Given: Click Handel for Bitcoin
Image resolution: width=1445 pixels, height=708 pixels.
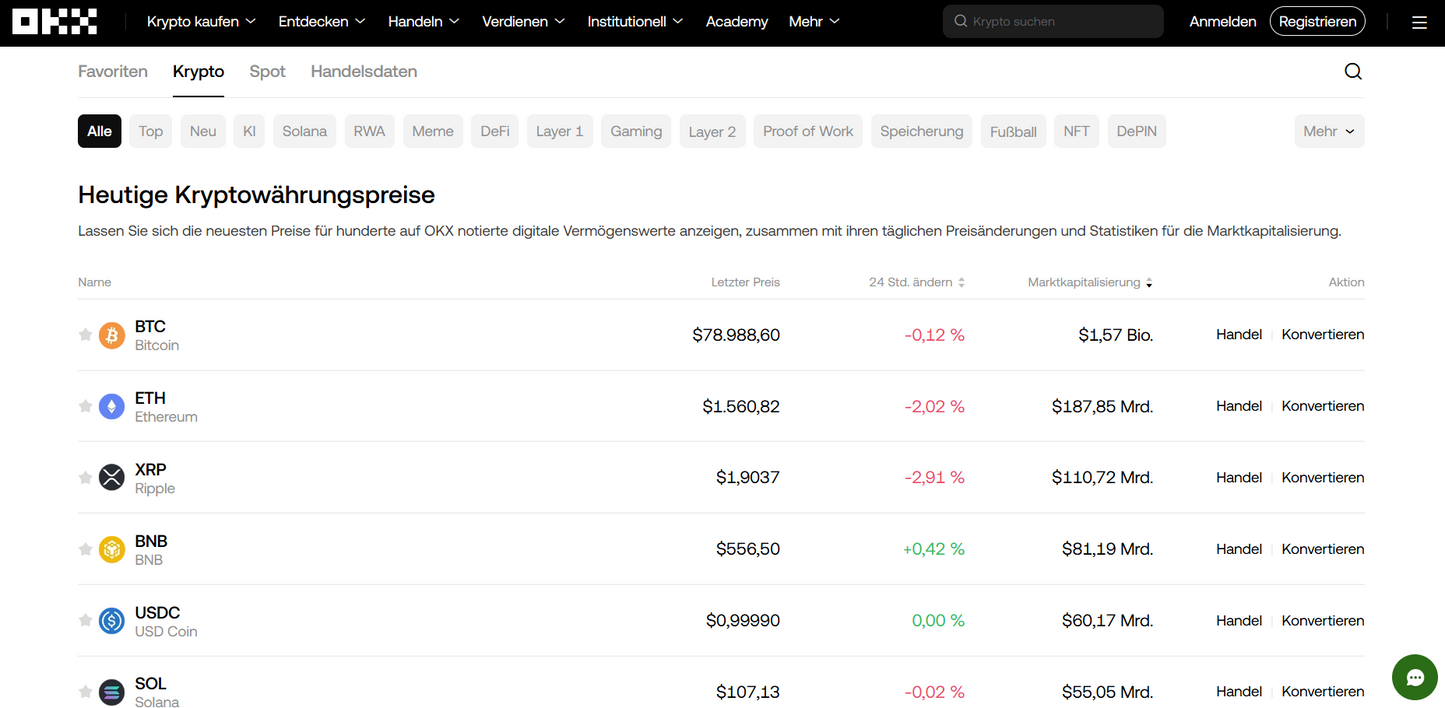Looking at the screenshot, I should [x=1239, y=334].
